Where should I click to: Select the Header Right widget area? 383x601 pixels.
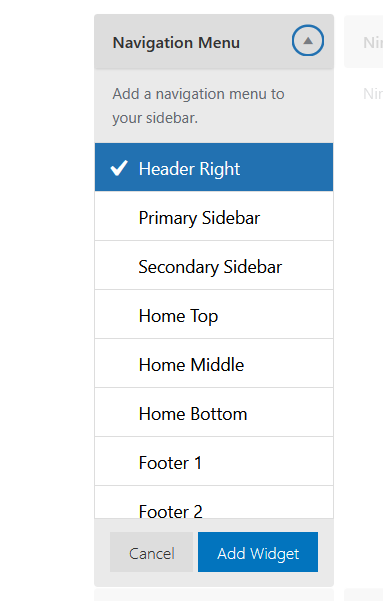point(214,167)
